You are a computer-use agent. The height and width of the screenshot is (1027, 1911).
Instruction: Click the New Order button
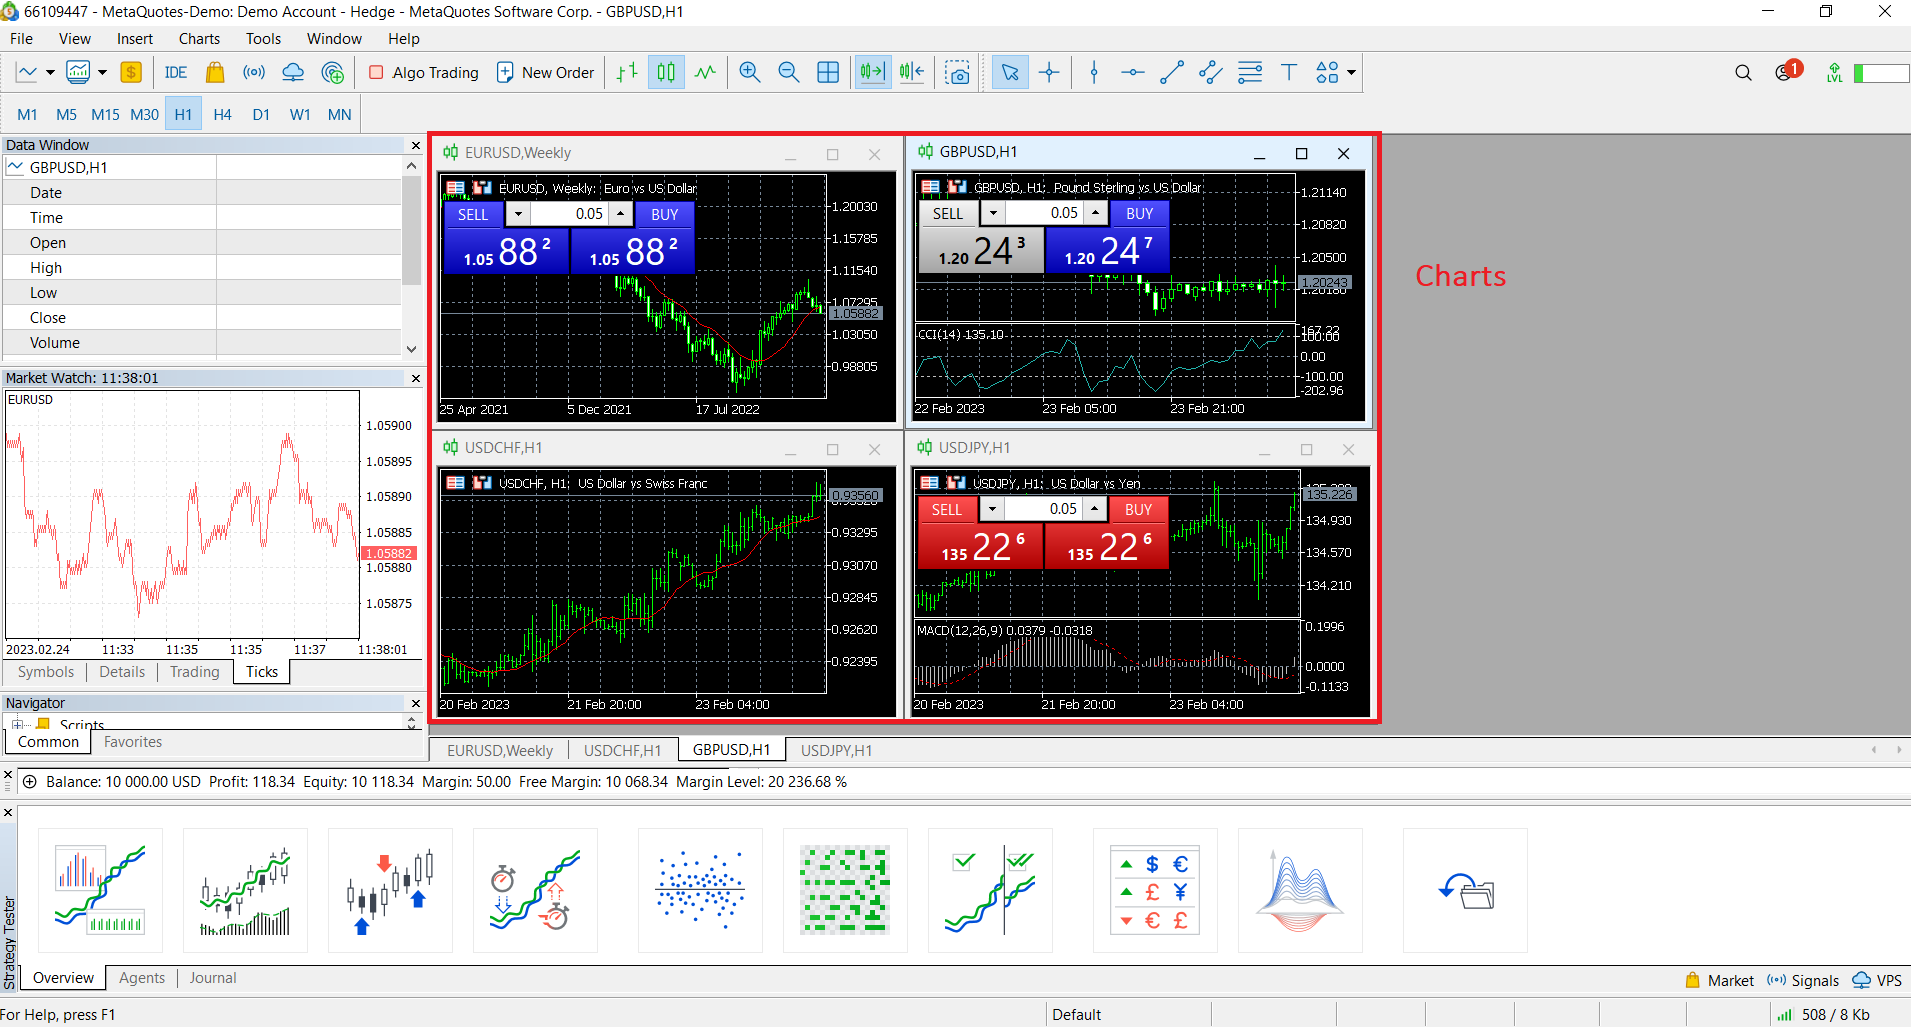[x=546, y=72]
